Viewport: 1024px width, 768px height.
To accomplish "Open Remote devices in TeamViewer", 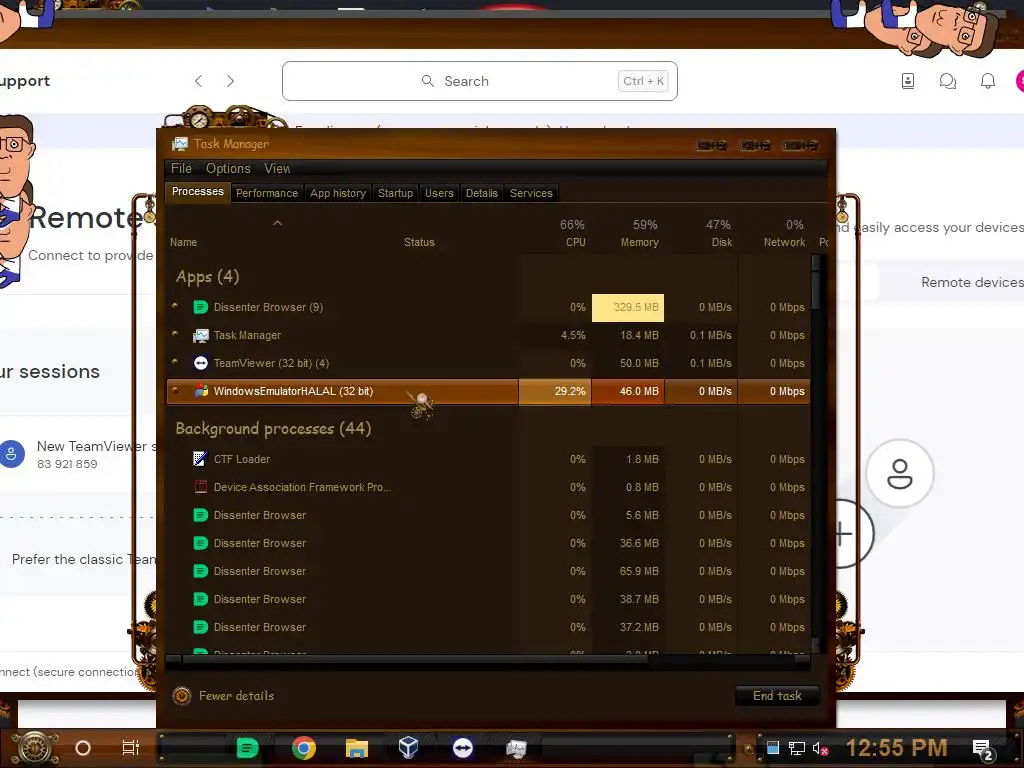I will (972, 282).
